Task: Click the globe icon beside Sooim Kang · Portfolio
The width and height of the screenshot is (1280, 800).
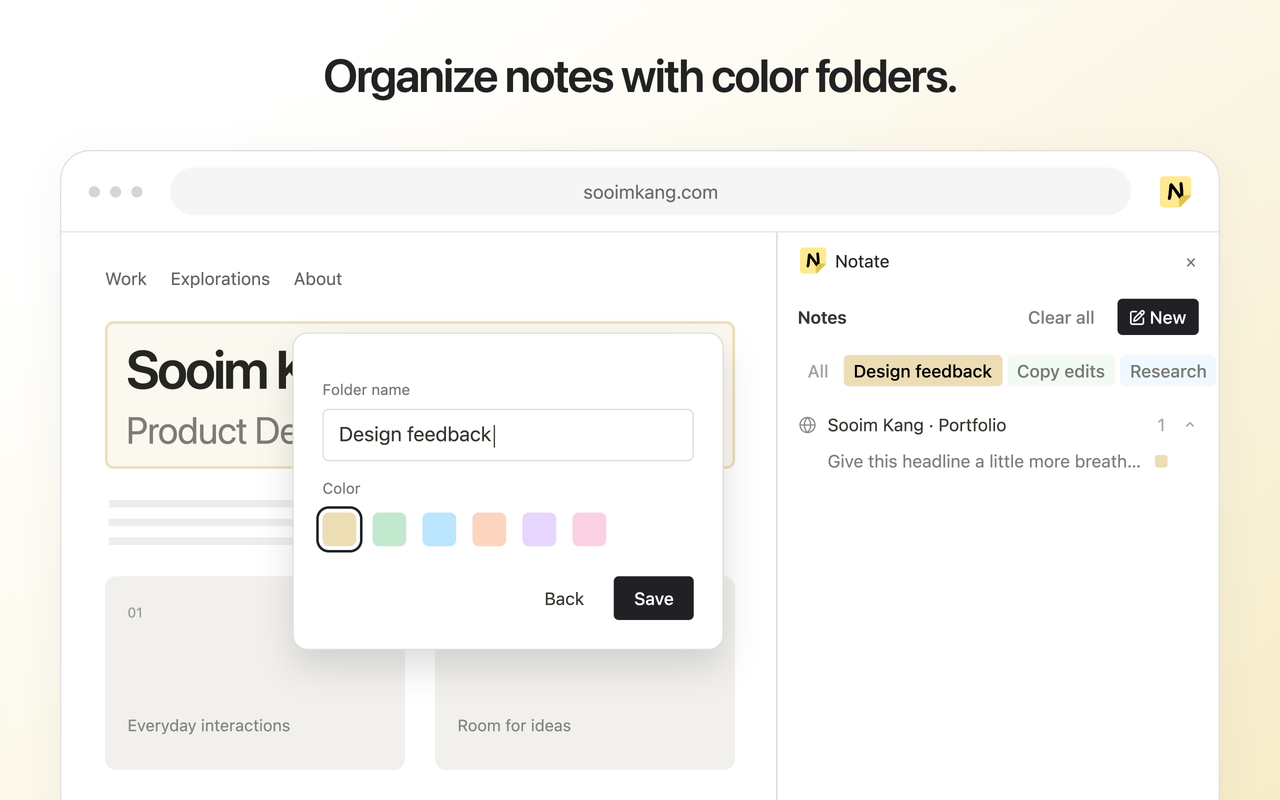Action: point(807,425)
